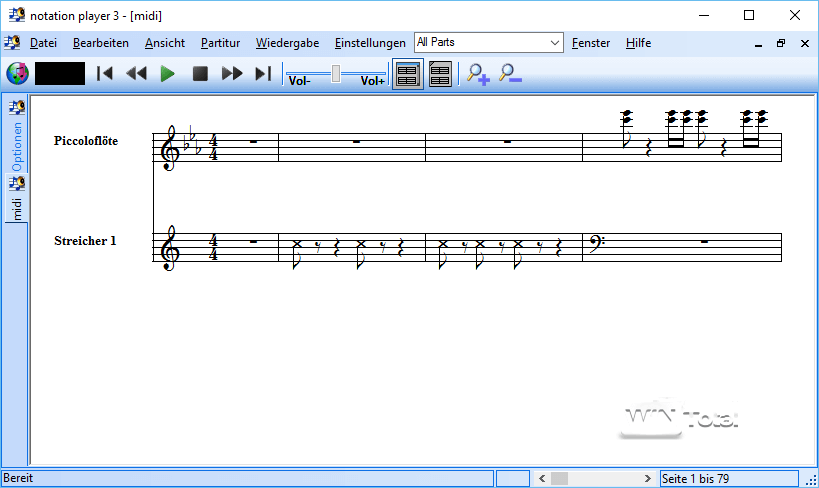Open the Fenster menu
Image resolution: width=819 pixels, height=488 pixels.
tap(591, 43)
